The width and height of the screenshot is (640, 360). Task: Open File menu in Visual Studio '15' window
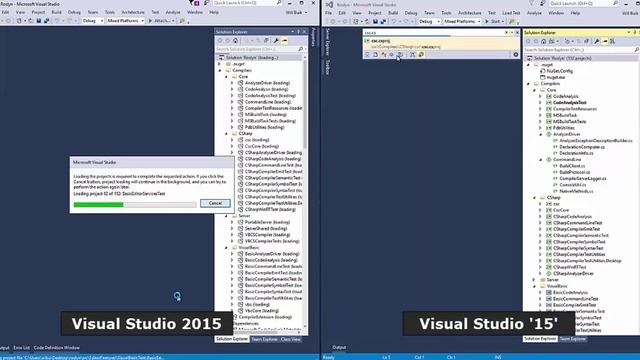(x=329, y=13)
